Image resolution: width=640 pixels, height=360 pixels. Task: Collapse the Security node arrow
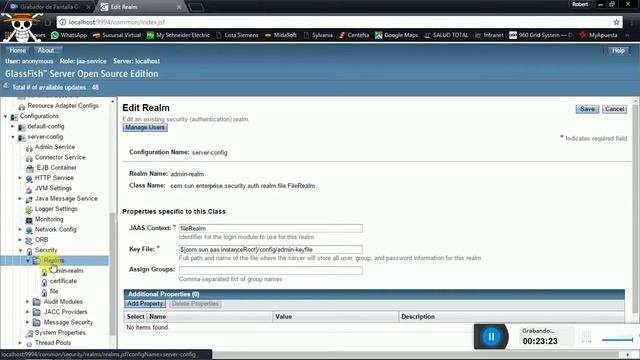(x=20, y=250)
